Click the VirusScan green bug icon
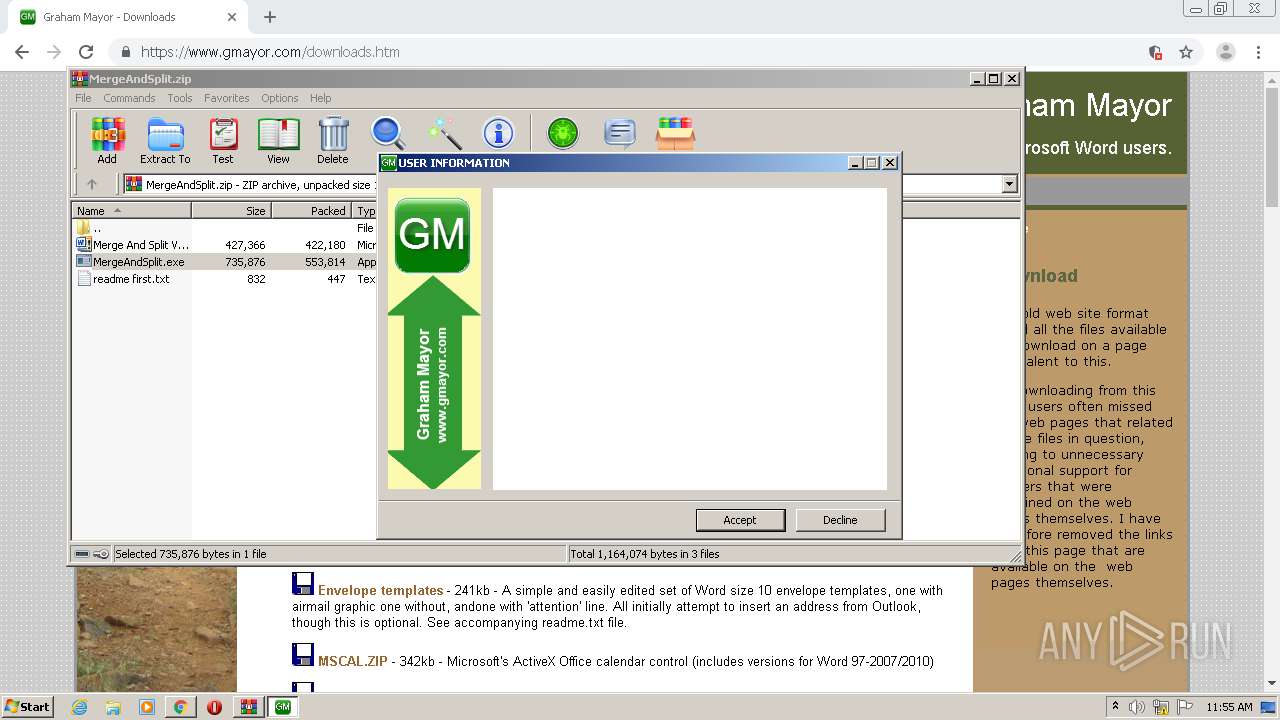The image size is (1280, 720). click(563, 133)
